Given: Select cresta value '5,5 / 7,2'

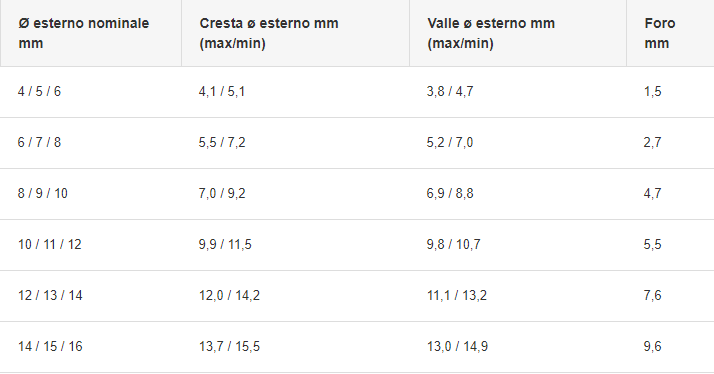Looking at the screenshot, I should pos(222,143).
